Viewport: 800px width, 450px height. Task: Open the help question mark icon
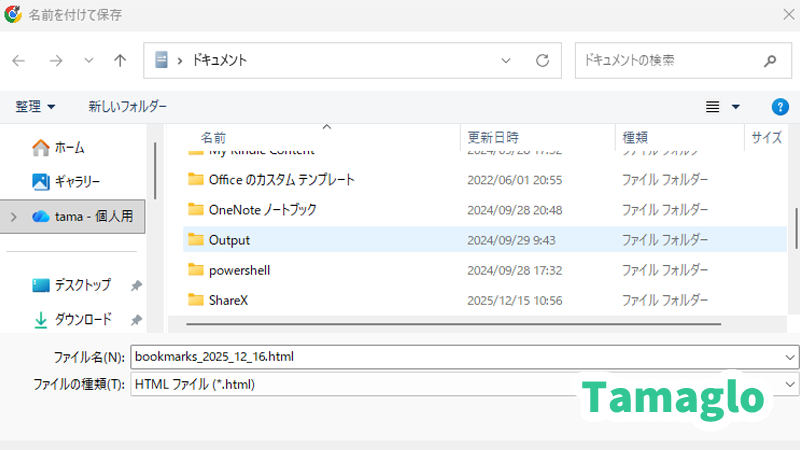tap(780, 106)
